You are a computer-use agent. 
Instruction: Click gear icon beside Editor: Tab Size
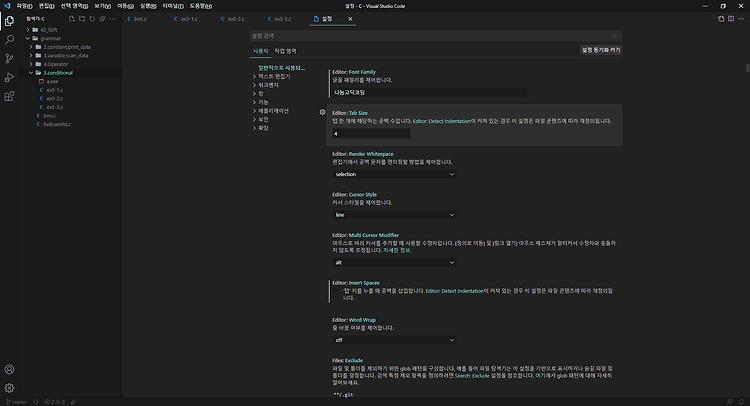point(322,112)
